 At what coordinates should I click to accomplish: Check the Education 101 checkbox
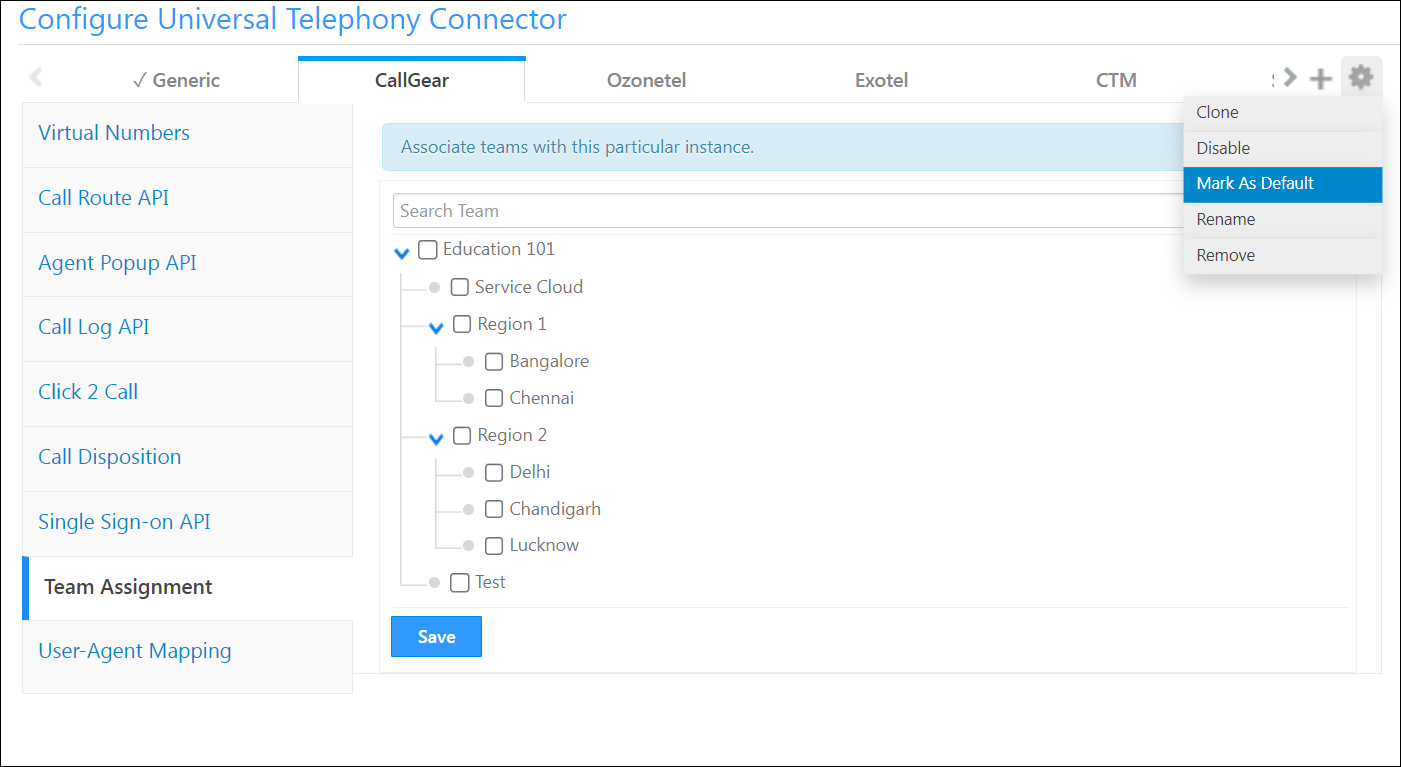point(428,249)
